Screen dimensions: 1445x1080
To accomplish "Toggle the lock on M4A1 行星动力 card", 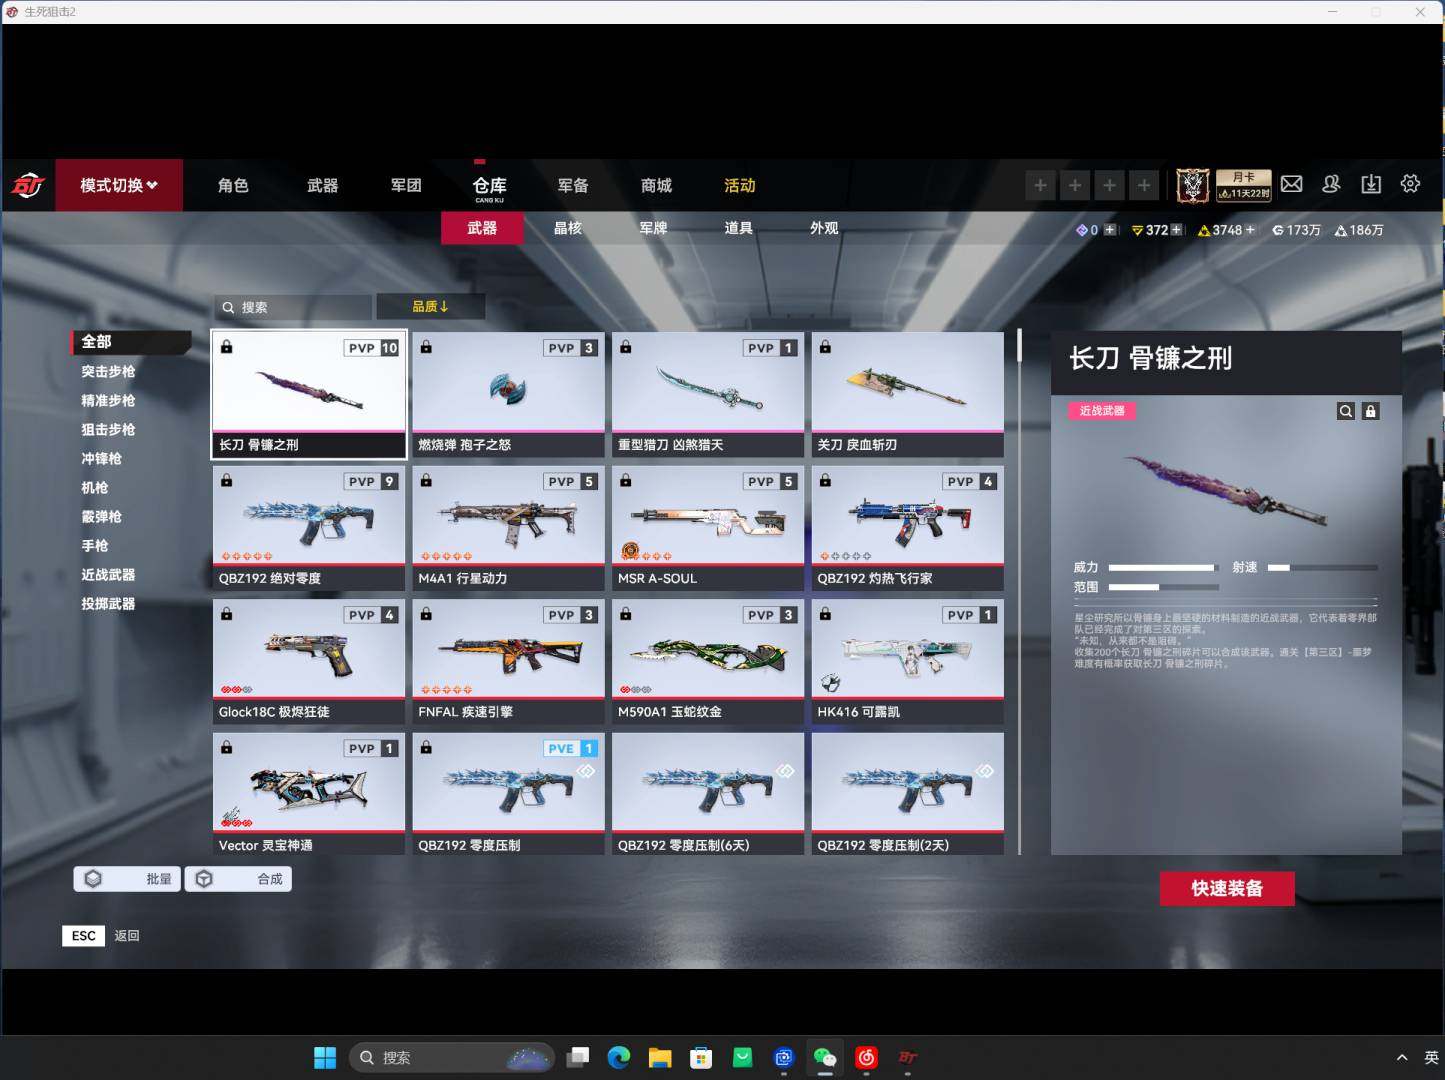I will 426,480.
